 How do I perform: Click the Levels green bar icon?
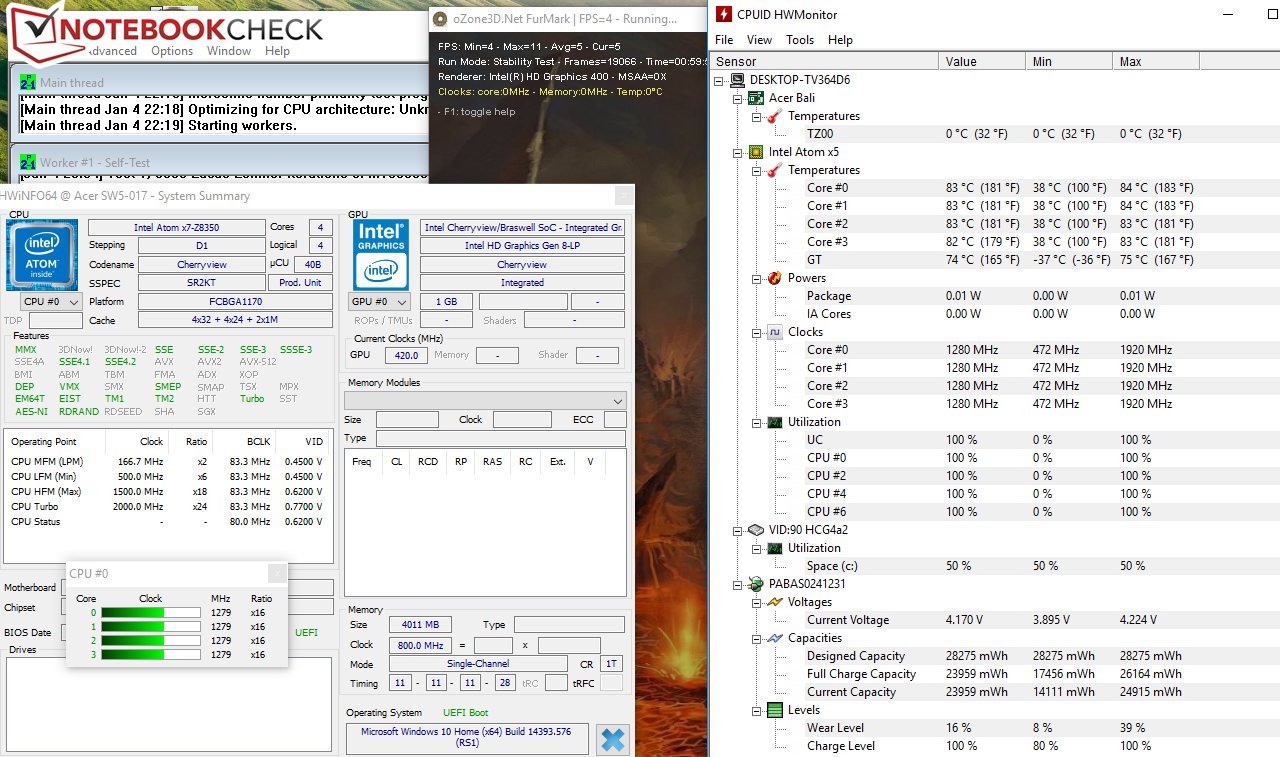(x=775, y=710)
